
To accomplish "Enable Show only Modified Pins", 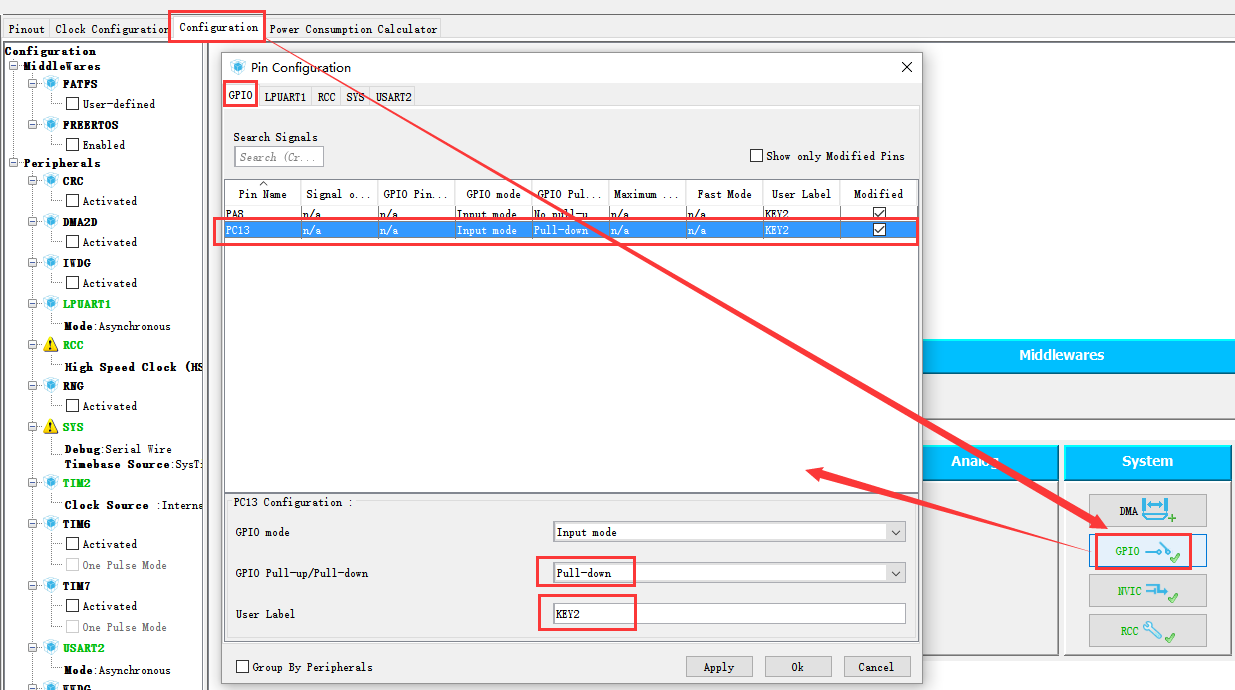I will click(757, 156).
